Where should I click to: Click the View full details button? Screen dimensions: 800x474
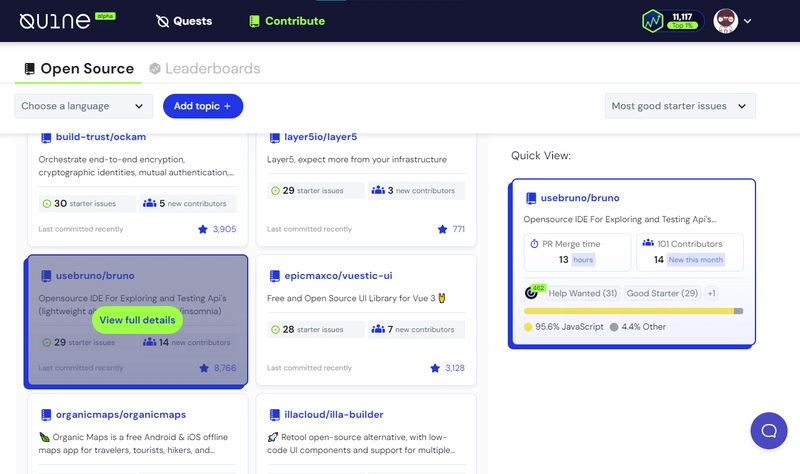click(137, 320)
